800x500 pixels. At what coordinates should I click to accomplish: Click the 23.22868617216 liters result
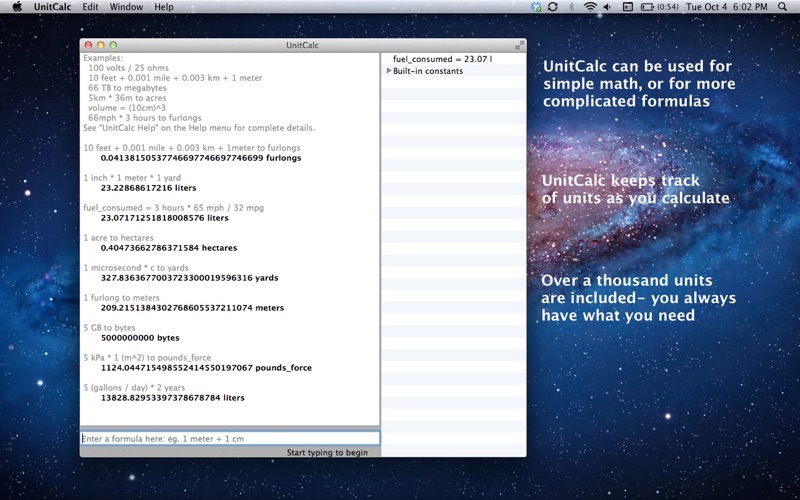click(148, 188)
